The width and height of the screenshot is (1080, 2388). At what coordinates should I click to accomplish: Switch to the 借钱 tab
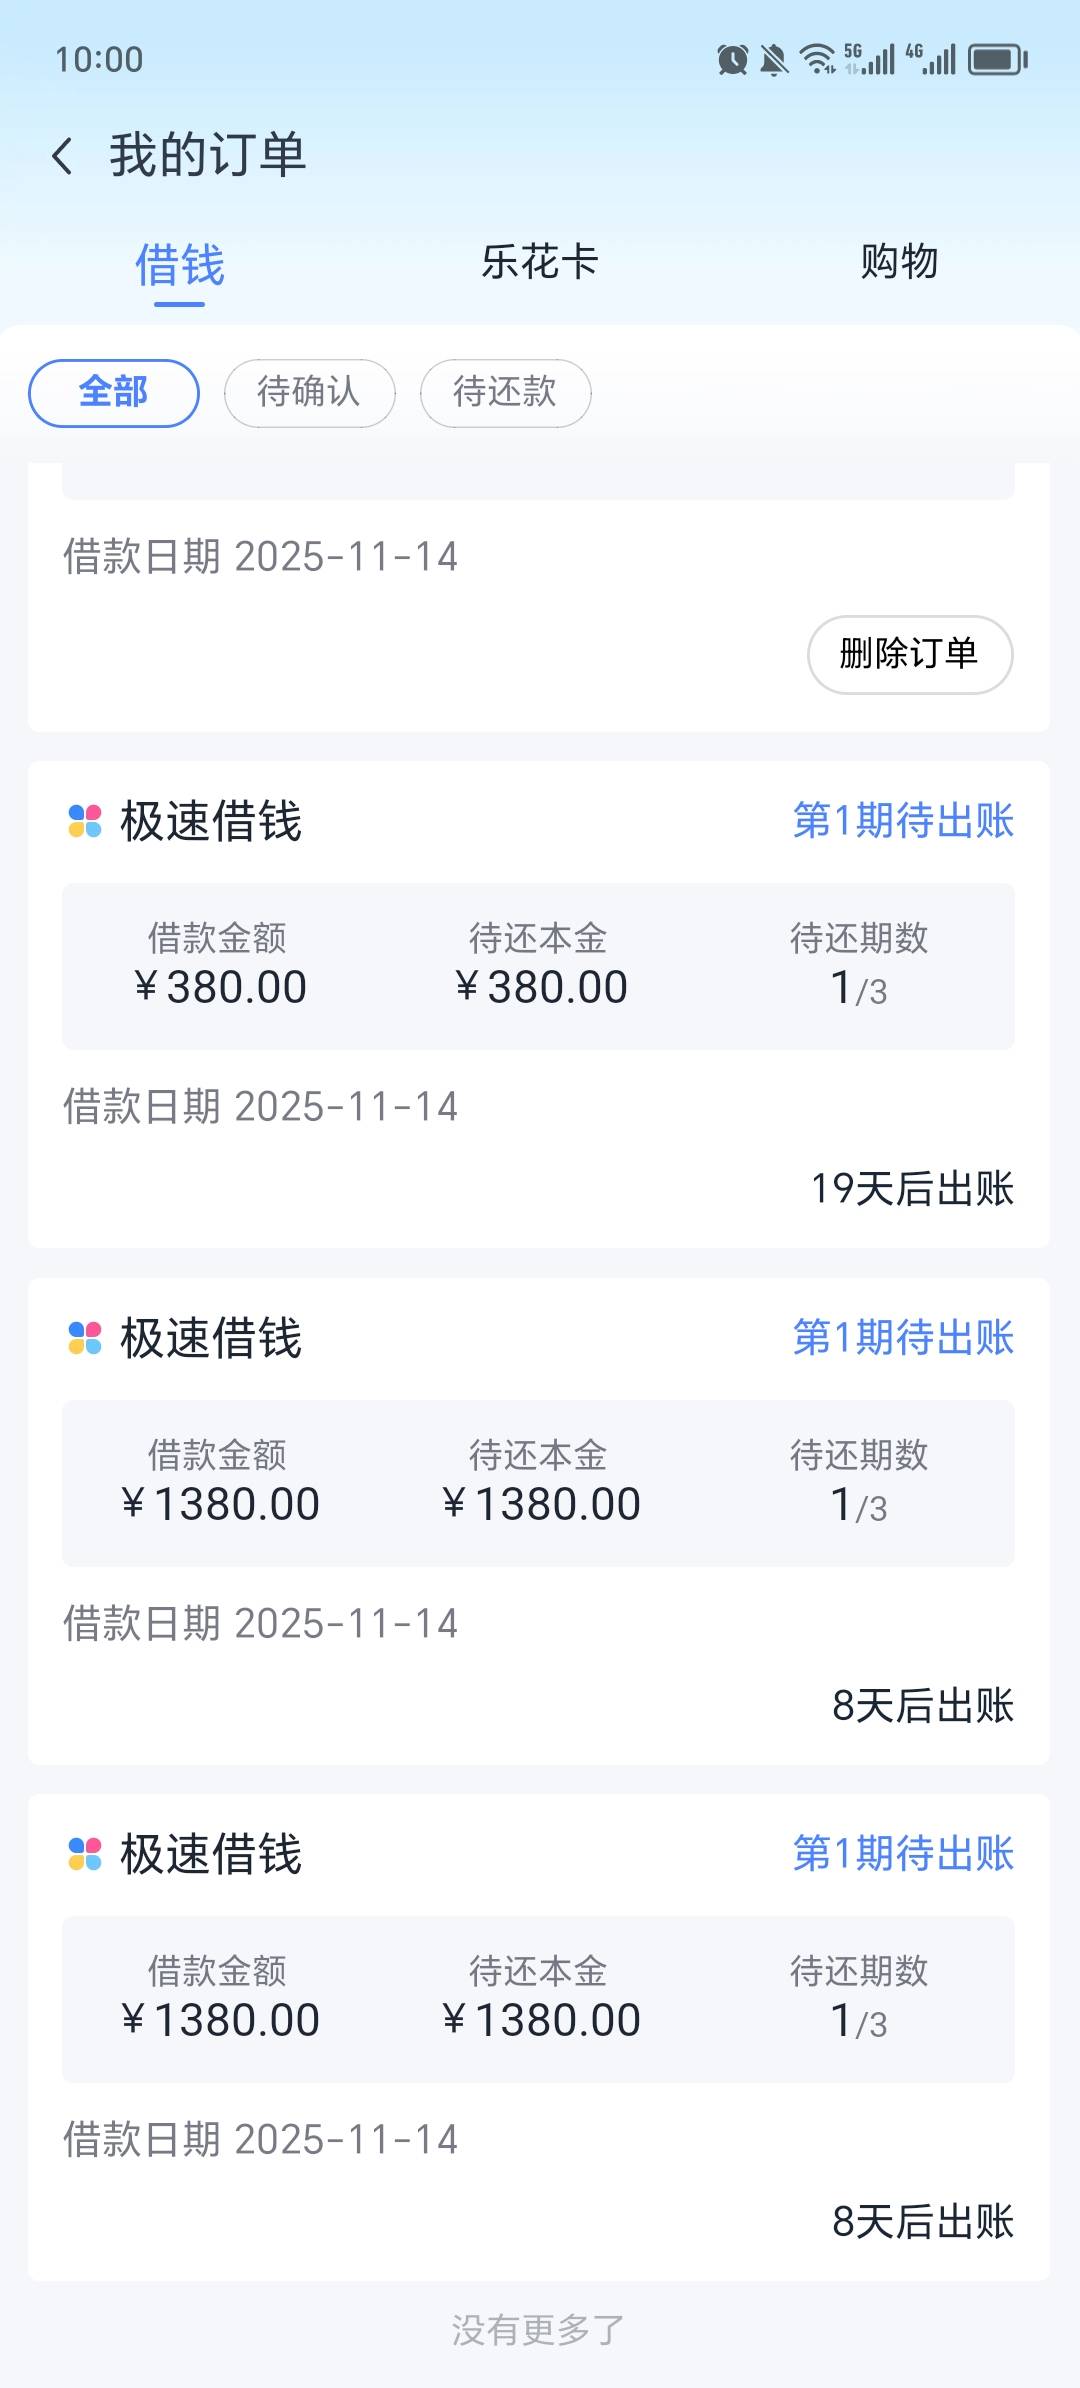(x=180, y=265)
